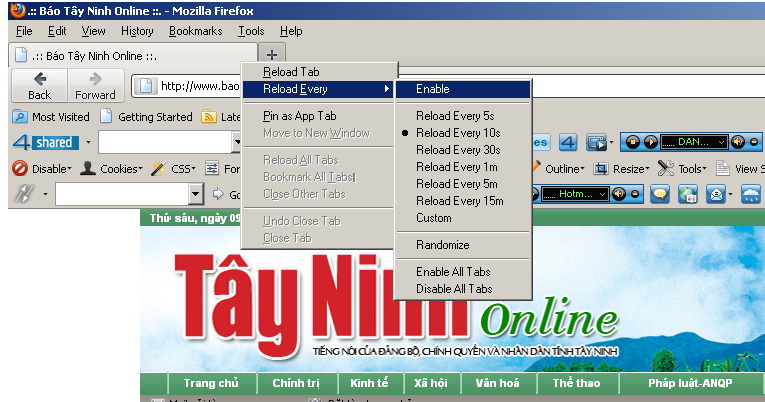Expand the Tools dropdown in developer toolbar

point(705,169)
